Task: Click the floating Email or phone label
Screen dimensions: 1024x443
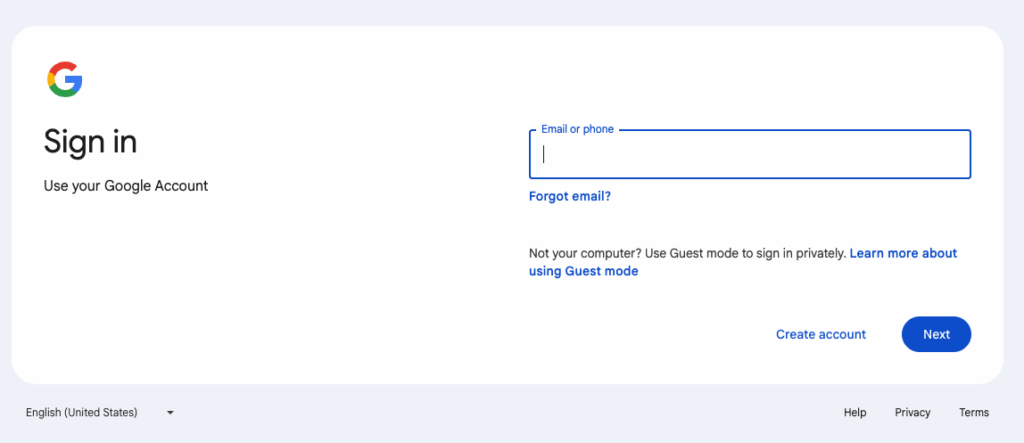Action: (x=577, y=129)
